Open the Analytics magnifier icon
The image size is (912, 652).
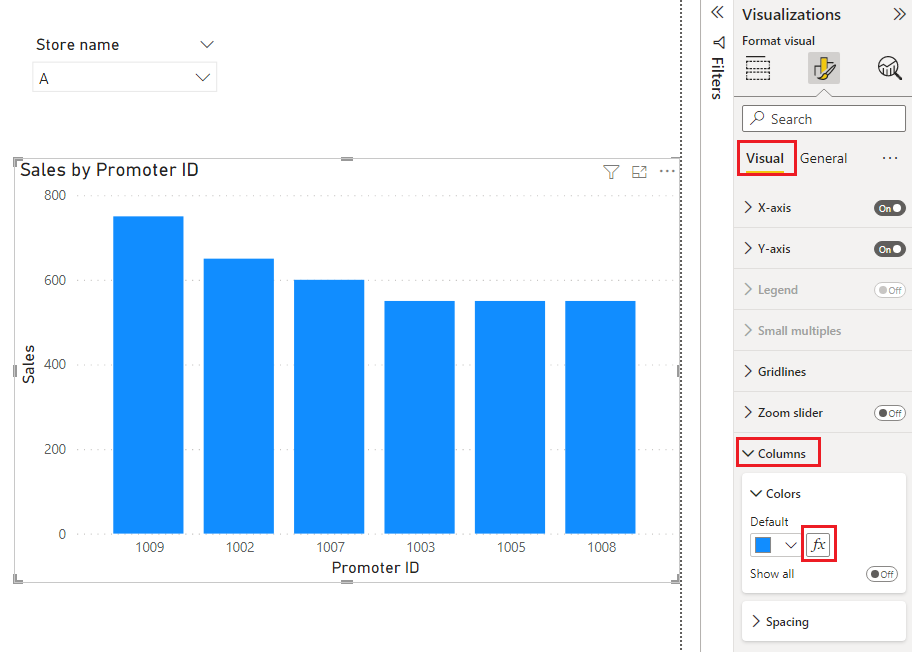pos(889,68)
